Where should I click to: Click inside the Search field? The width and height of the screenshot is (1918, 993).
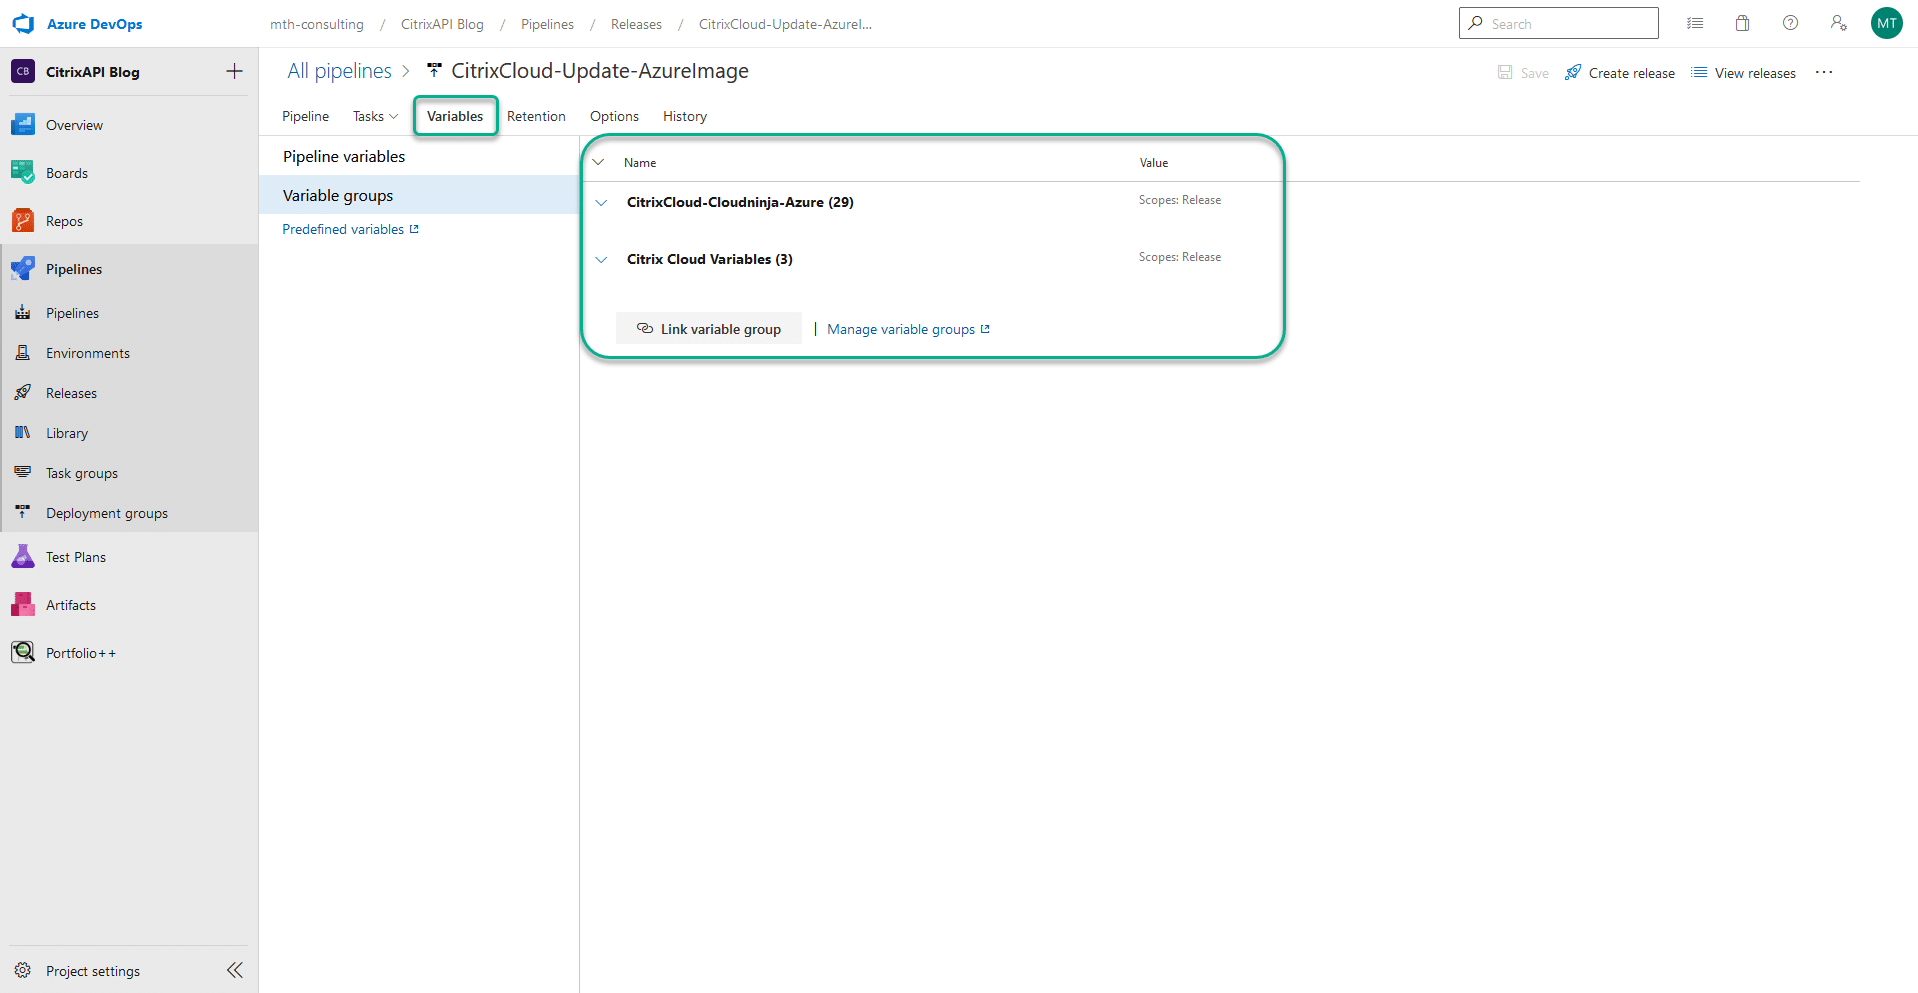(1559, 23)
